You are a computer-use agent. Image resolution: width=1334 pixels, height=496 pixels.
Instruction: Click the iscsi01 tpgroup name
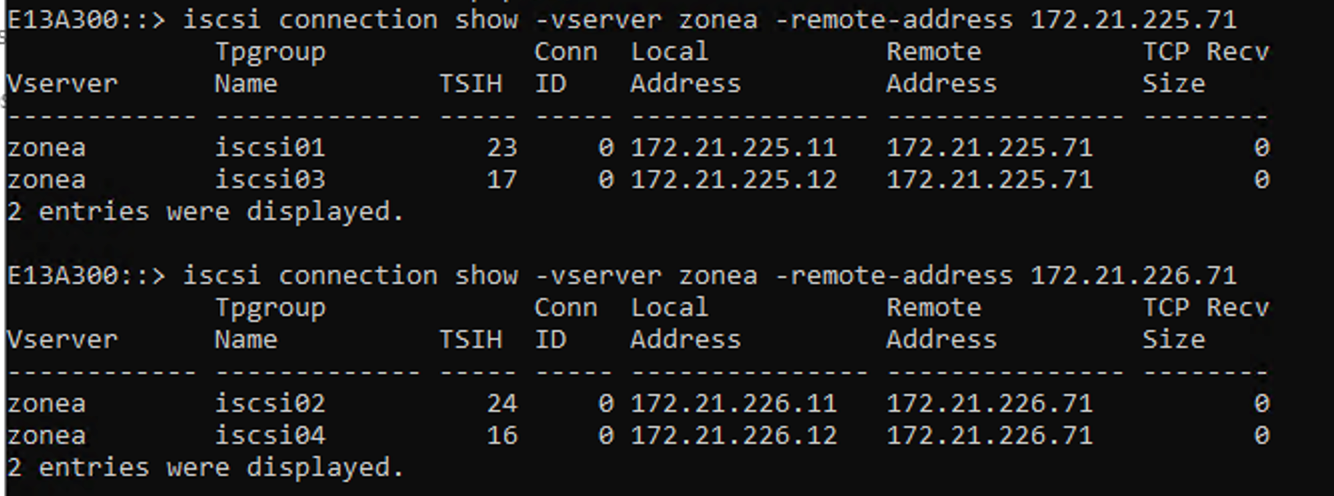270,148
